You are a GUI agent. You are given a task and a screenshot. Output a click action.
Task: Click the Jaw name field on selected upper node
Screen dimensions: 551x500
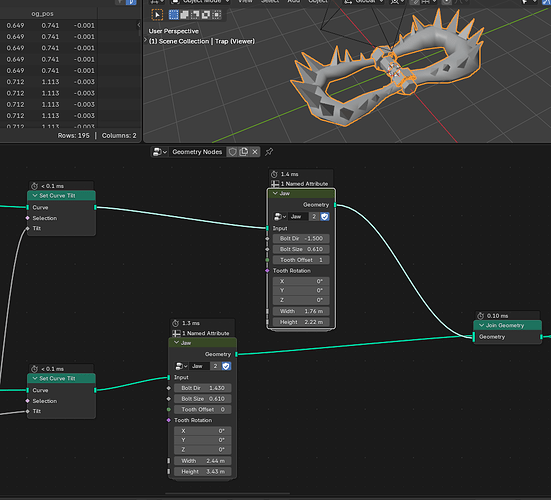pyautogui.click(x=298, y=216)
